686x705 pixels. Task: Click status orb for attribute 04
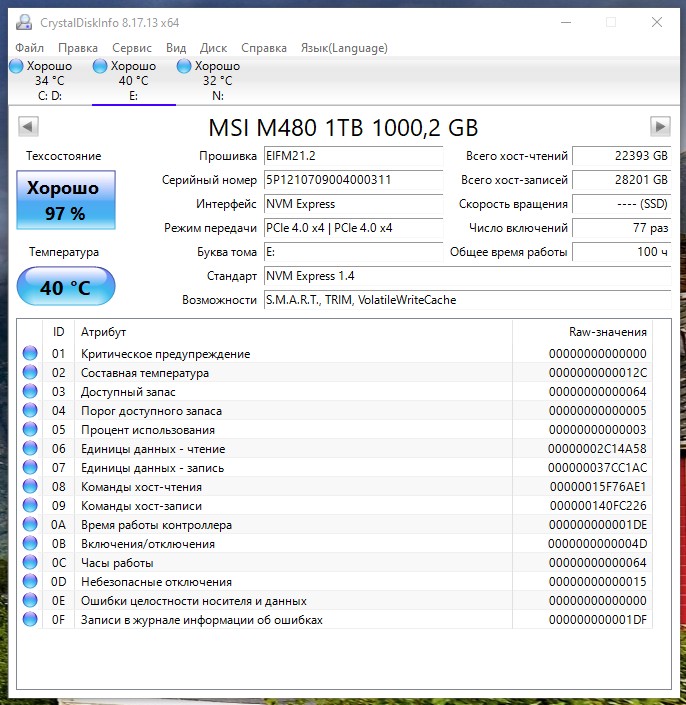pos(30,411)
